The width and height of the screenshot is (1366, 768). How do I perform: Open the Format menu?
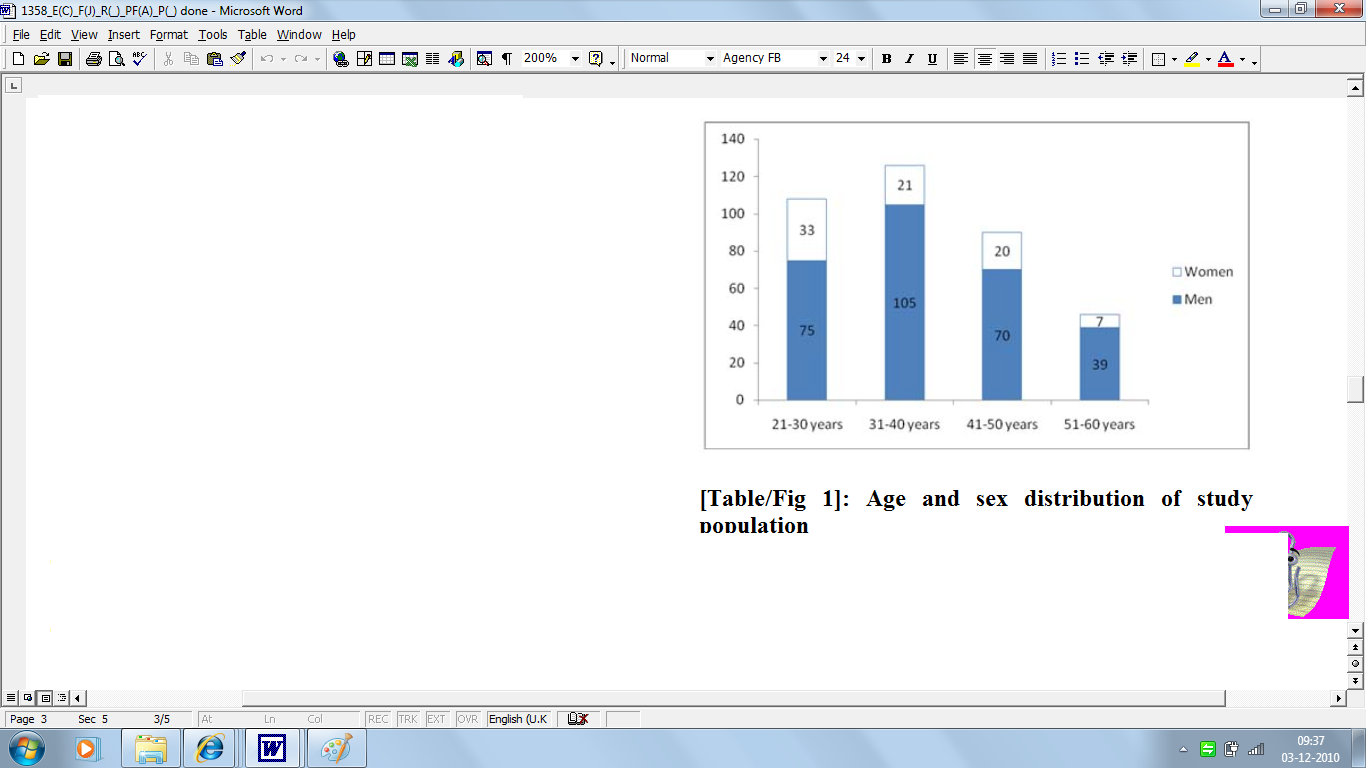(168, 35)
